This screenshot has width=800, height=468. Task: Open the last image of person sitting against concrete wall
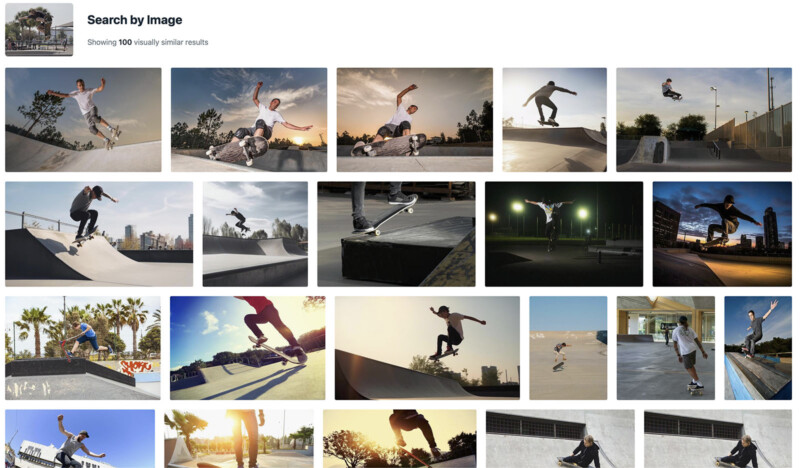click(718, 439)
